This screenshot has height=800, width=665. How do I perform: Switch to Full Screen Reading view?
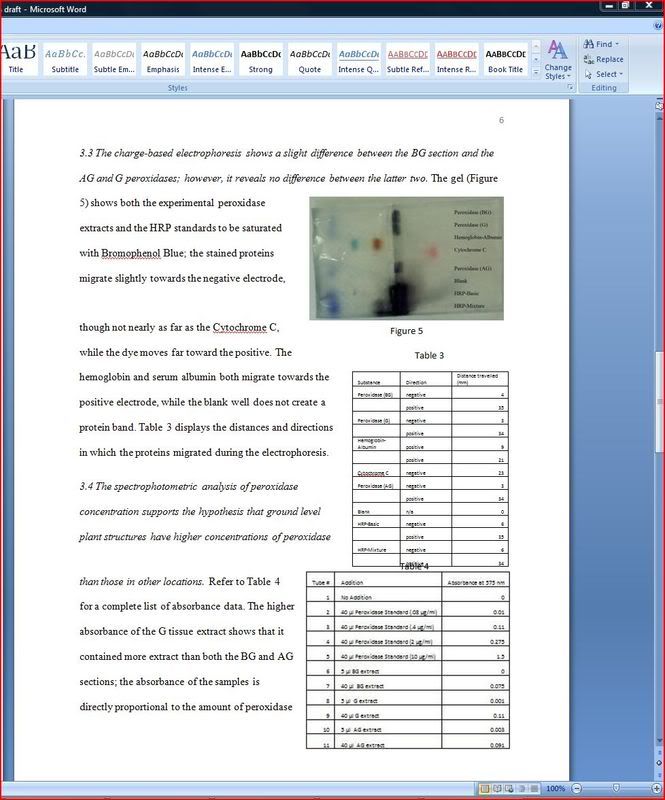click(x=497, y=788)
